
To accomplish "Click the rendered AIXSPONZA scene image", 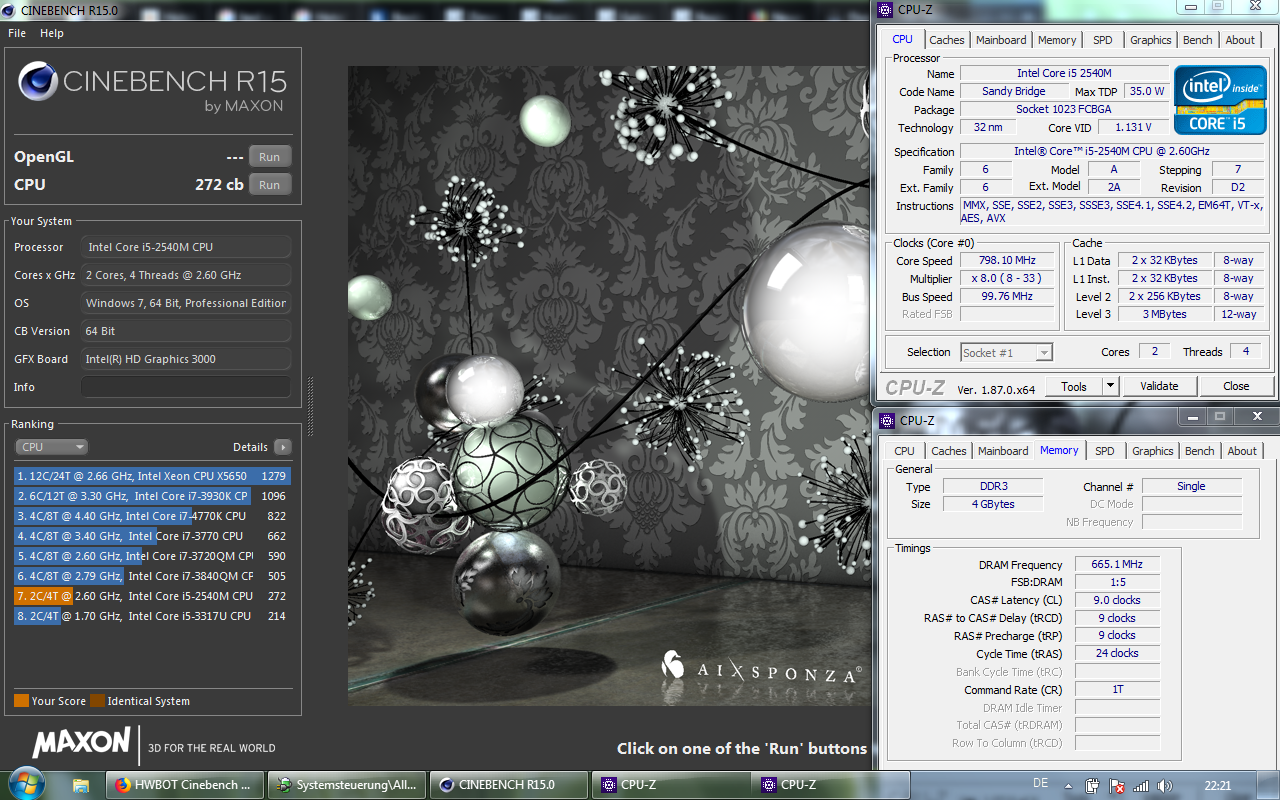I will pyautogui.click(x=609, y=385).
